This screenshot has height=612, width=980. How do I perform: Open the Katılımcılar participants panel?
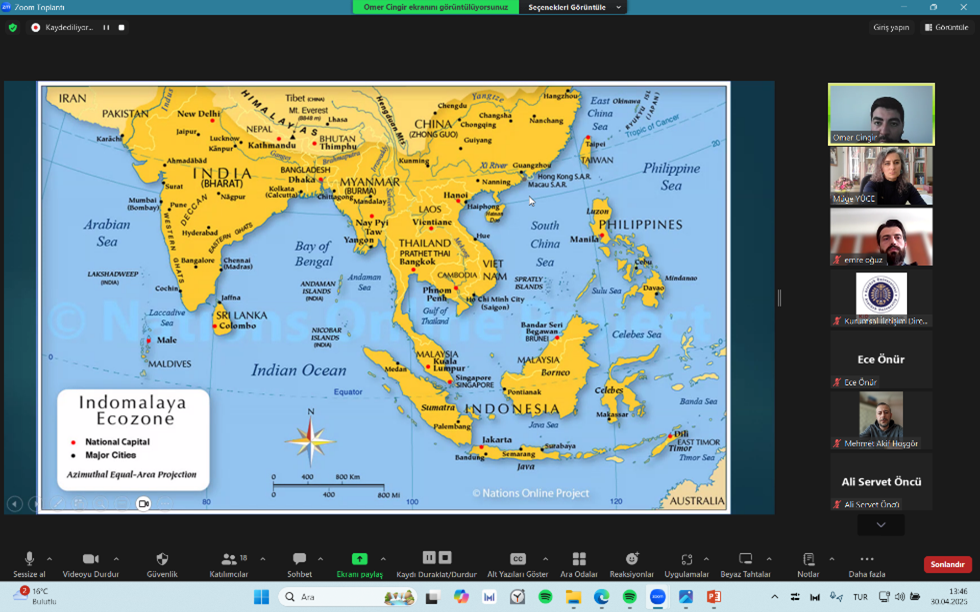[229, 564]
